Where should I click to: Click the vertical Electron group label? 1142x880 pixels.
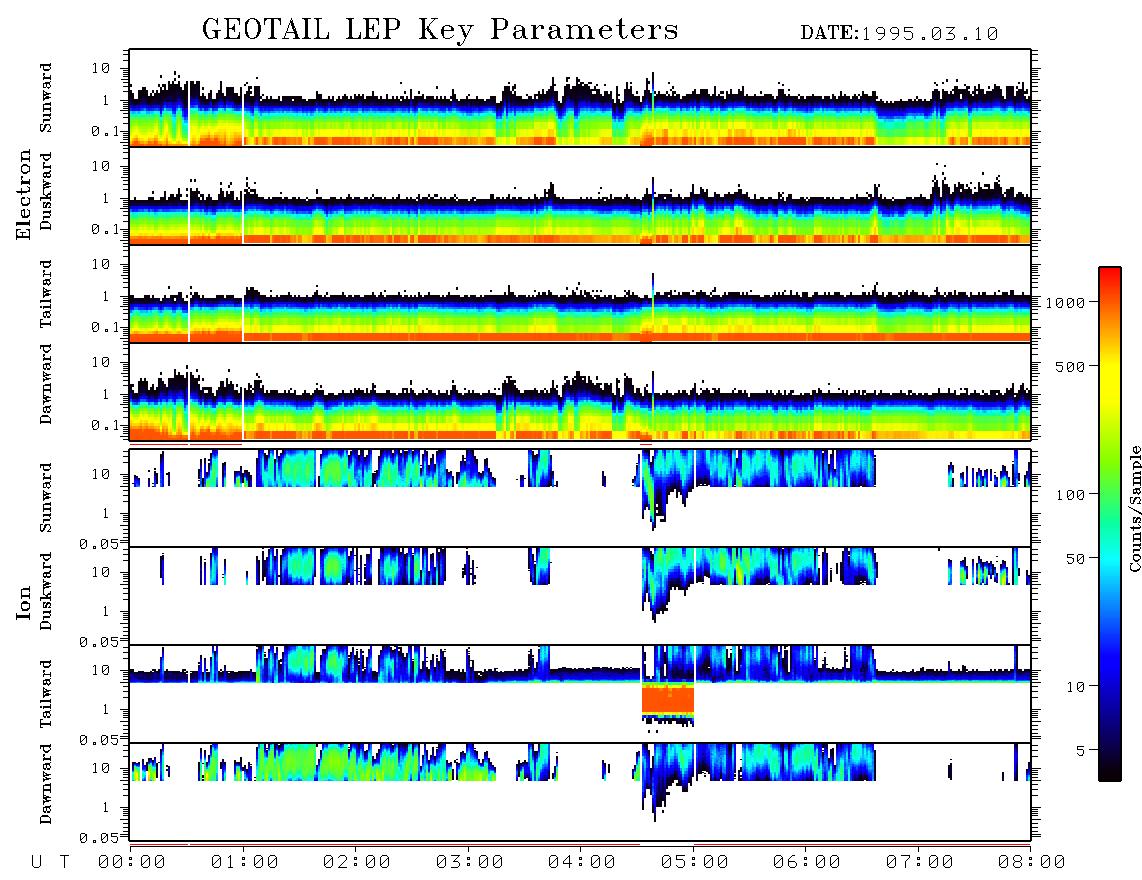(23, 195)
